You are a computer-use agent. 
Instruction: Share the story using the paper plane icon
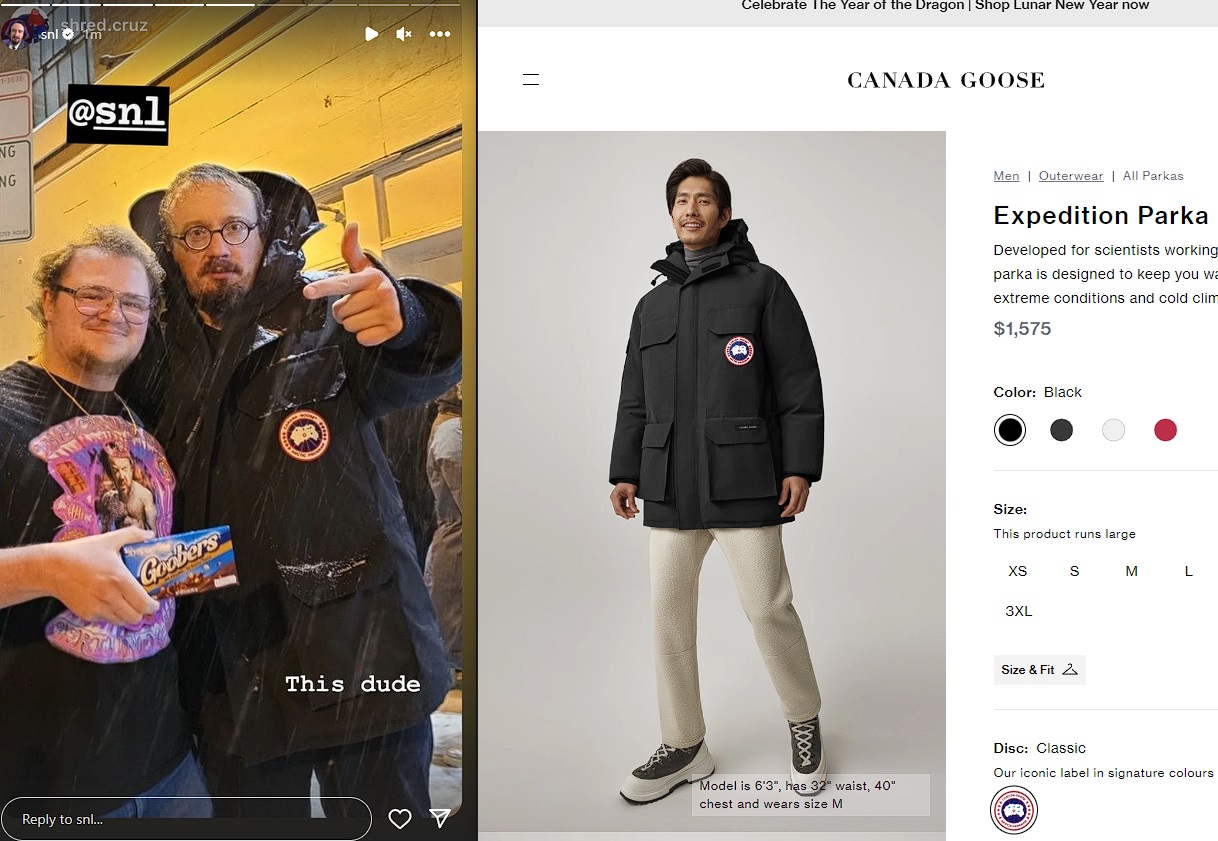(x=440, y=819)
